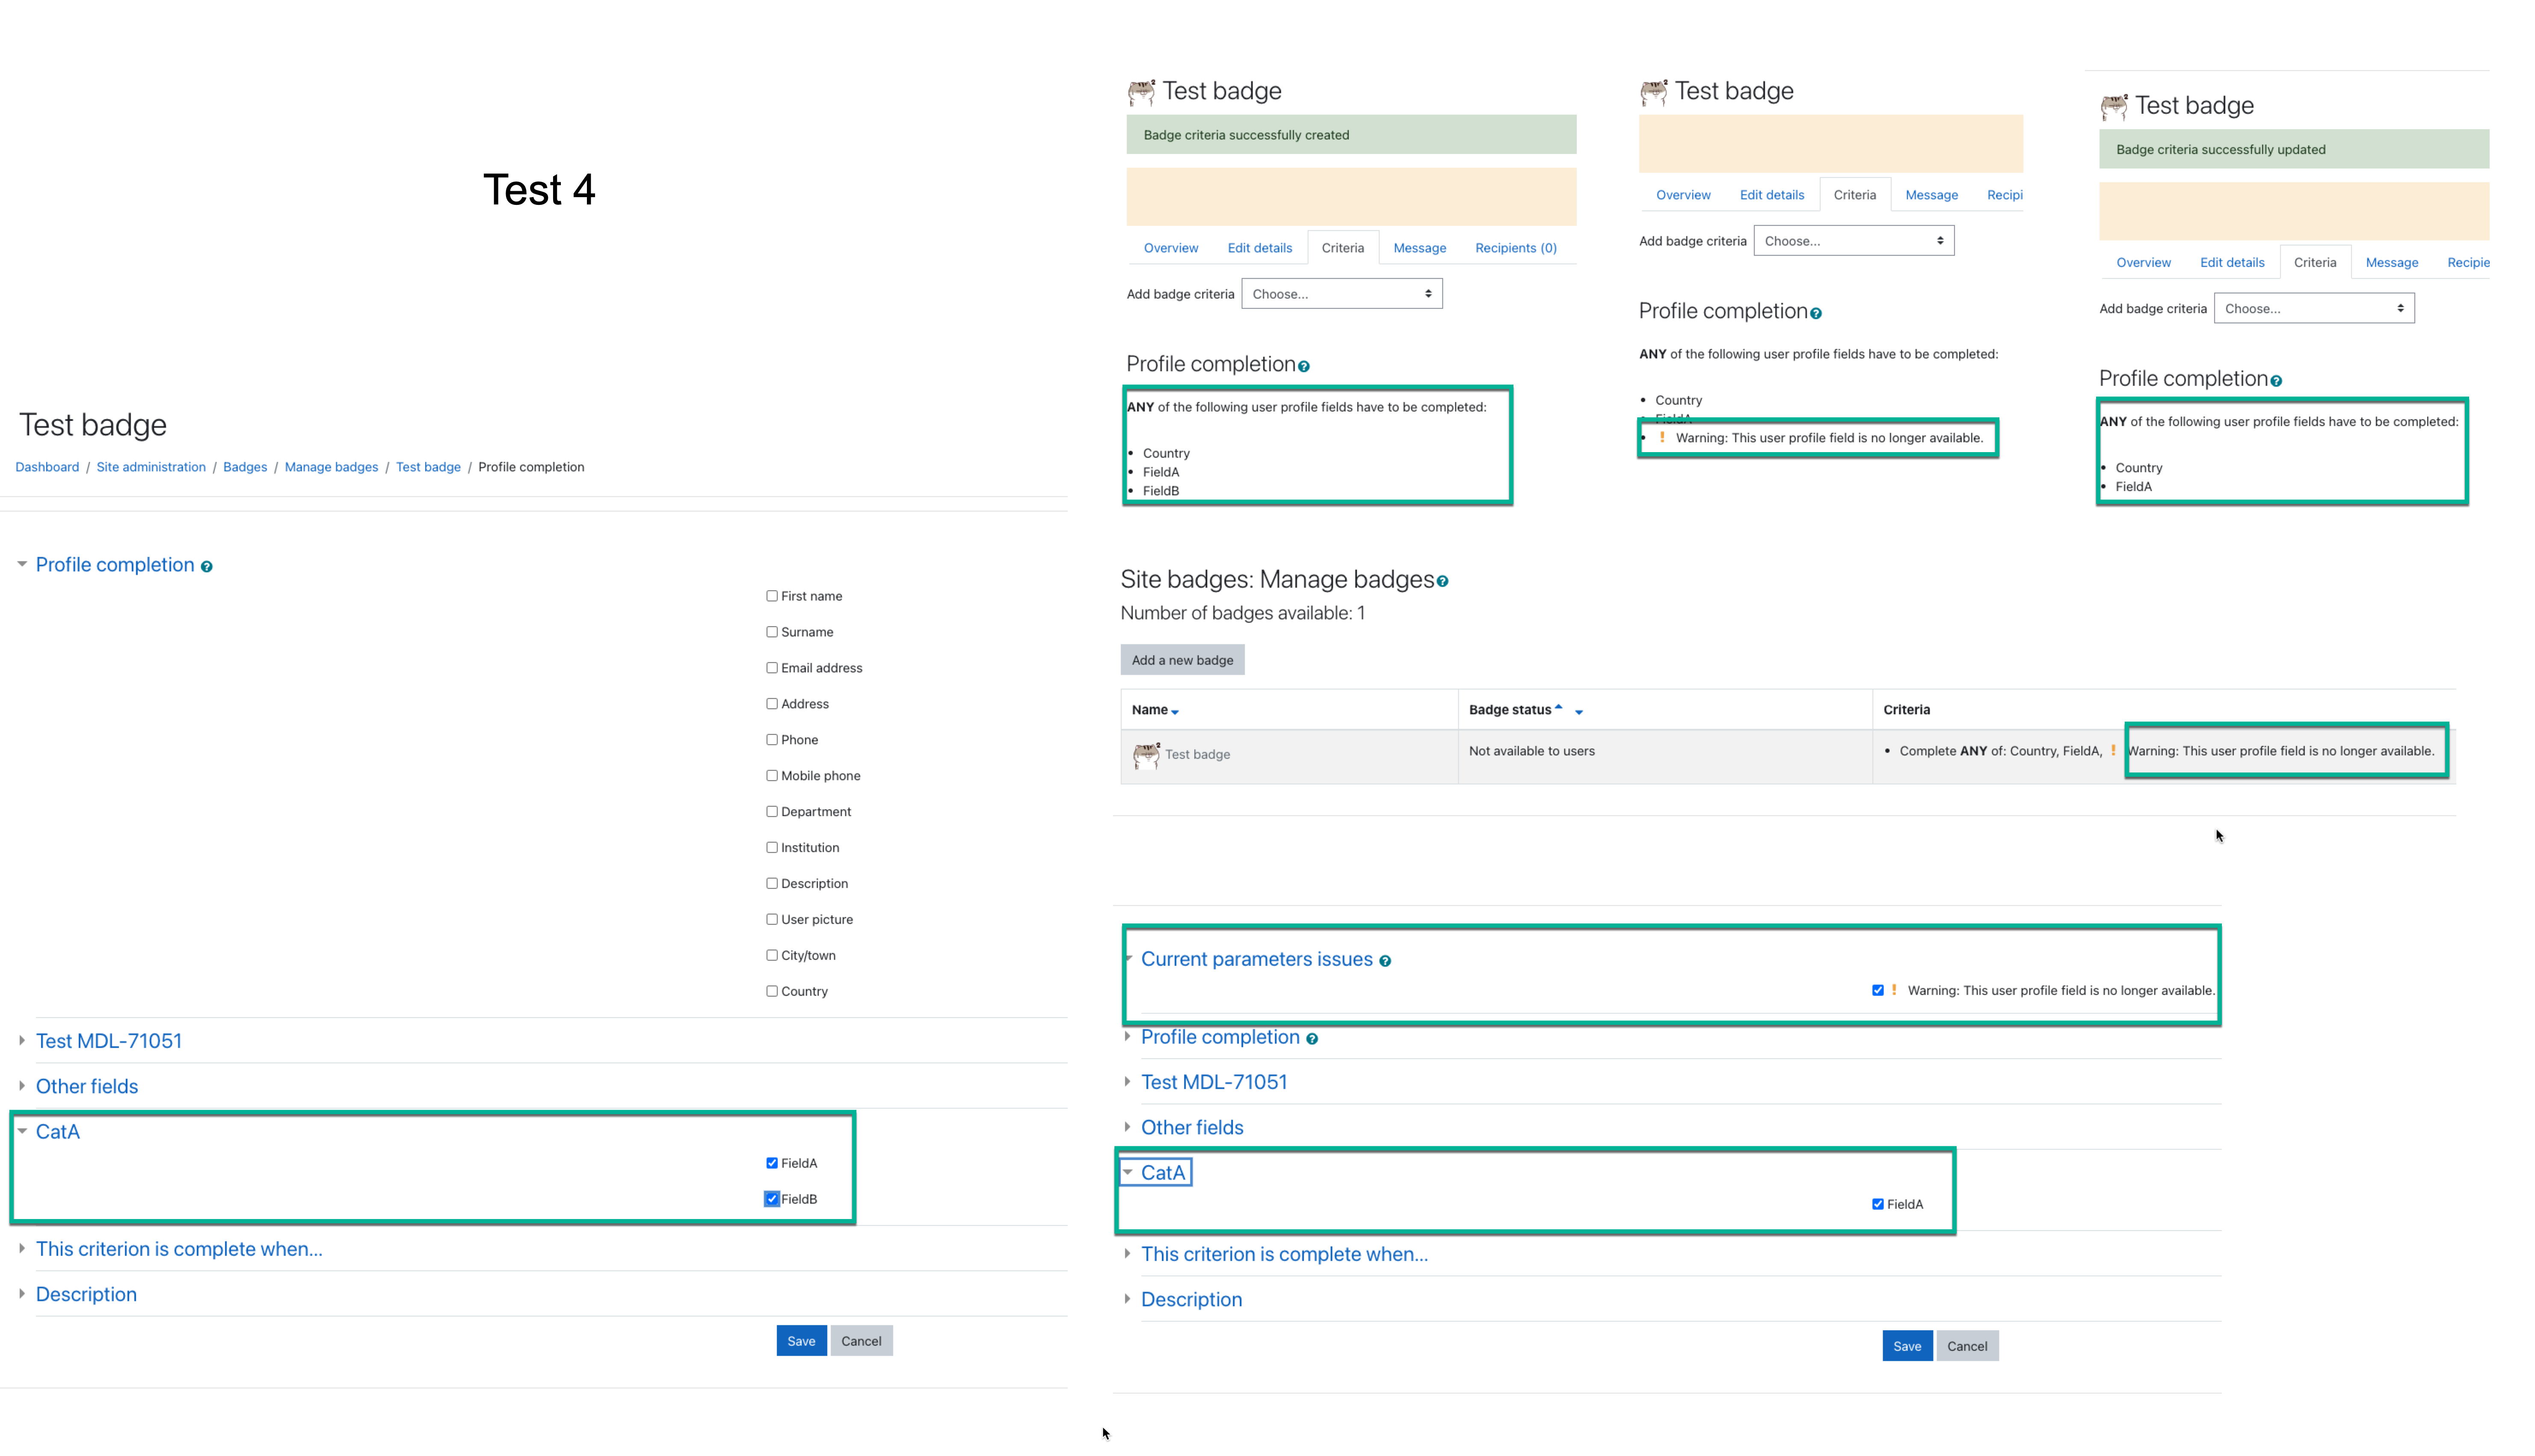Tick the Surname checkbox
The image size is (2535, 1456).
tap(772, 632)
